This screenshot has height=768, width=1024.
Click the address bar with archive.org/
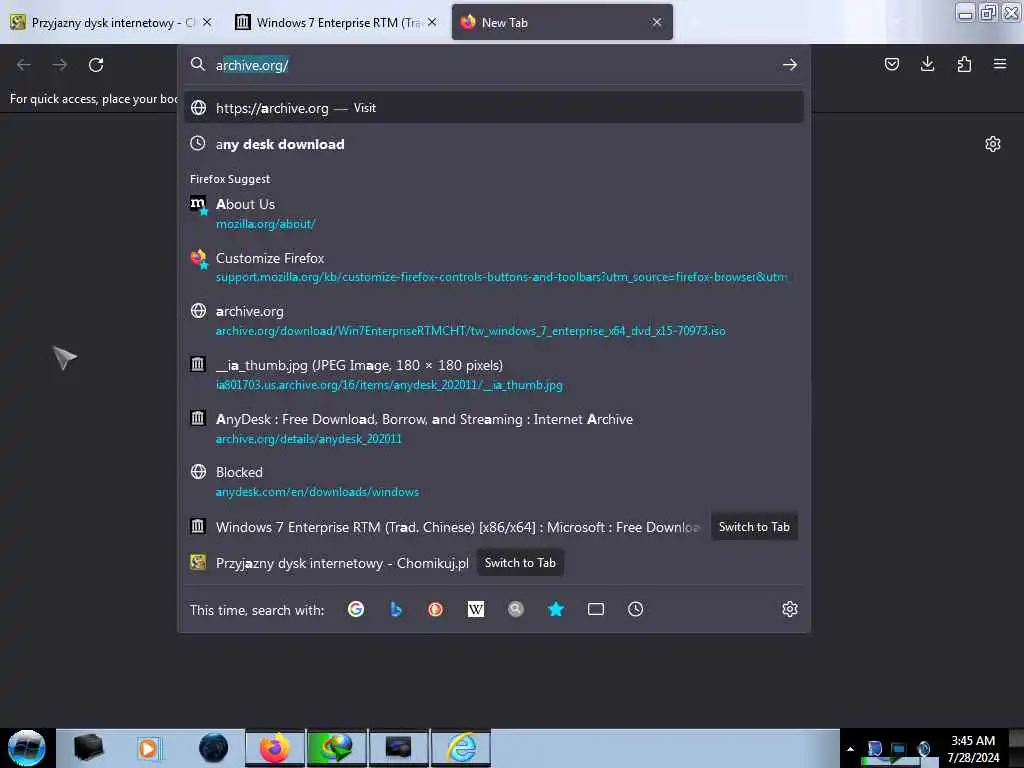point(494,65)
